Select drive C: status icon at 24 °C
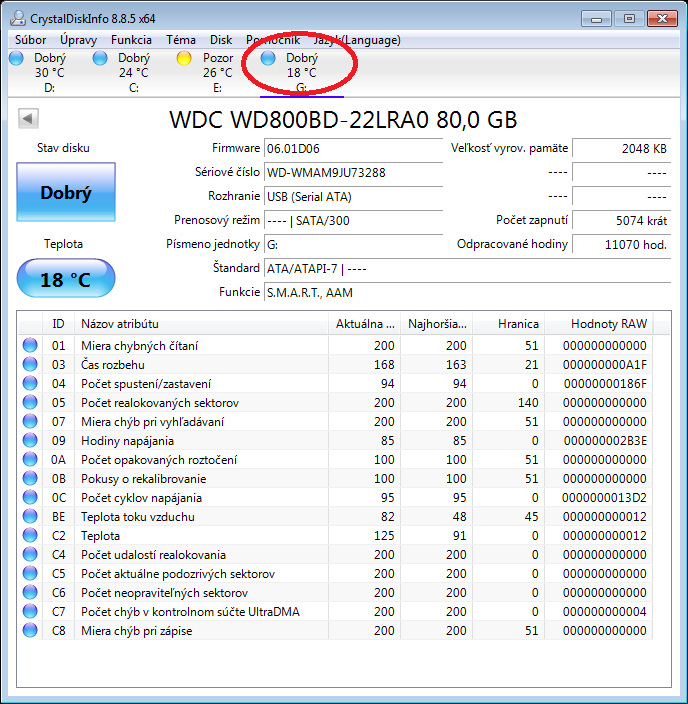 [100, 58]
